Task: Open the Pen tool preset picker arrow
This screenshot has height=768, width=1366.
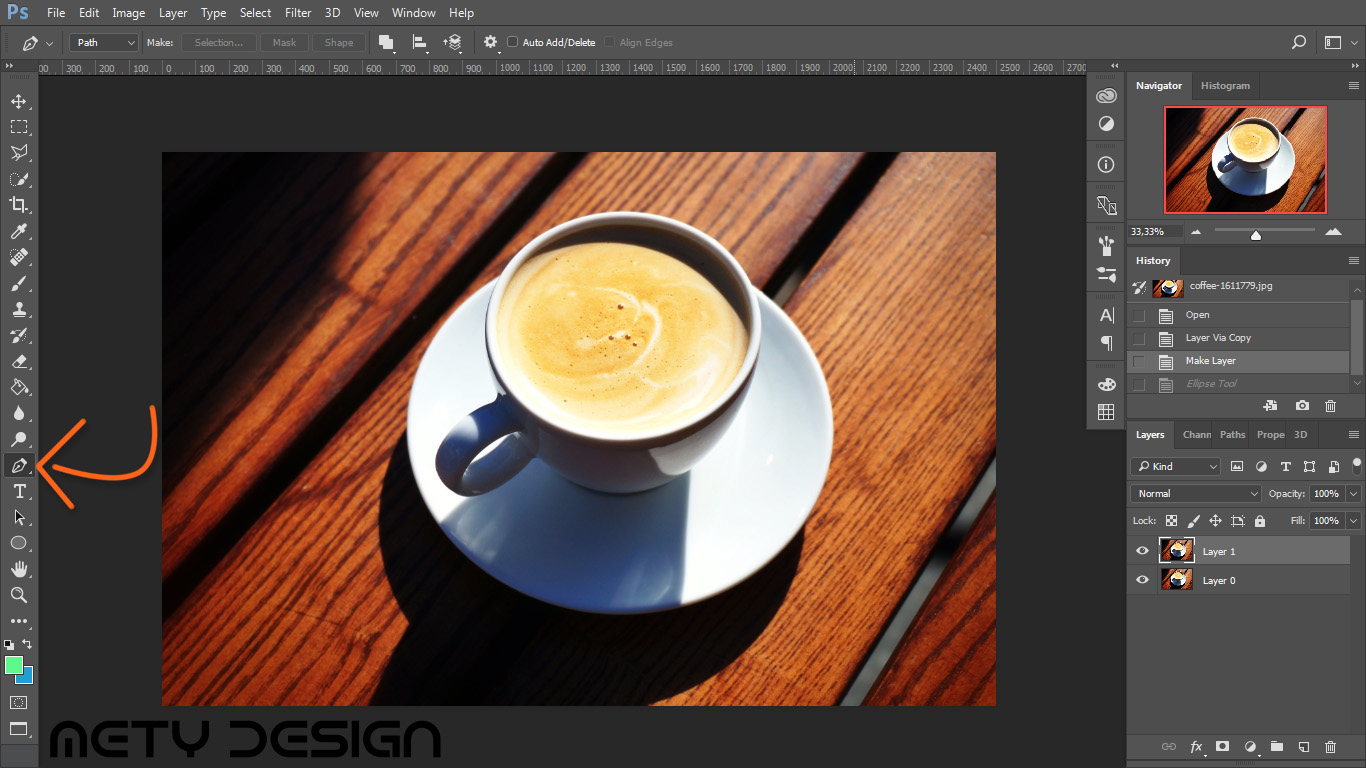Action: 50,43
